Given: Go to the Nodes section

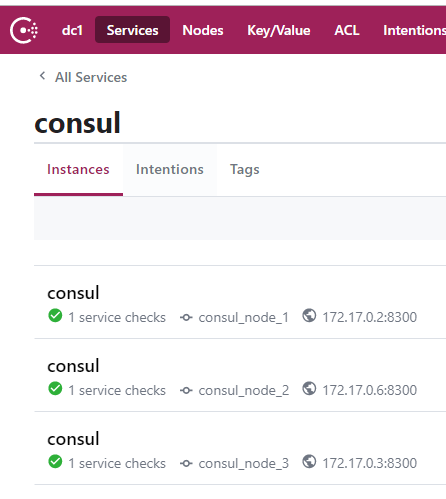Looking at the screenshot, I should pos(203,30).
